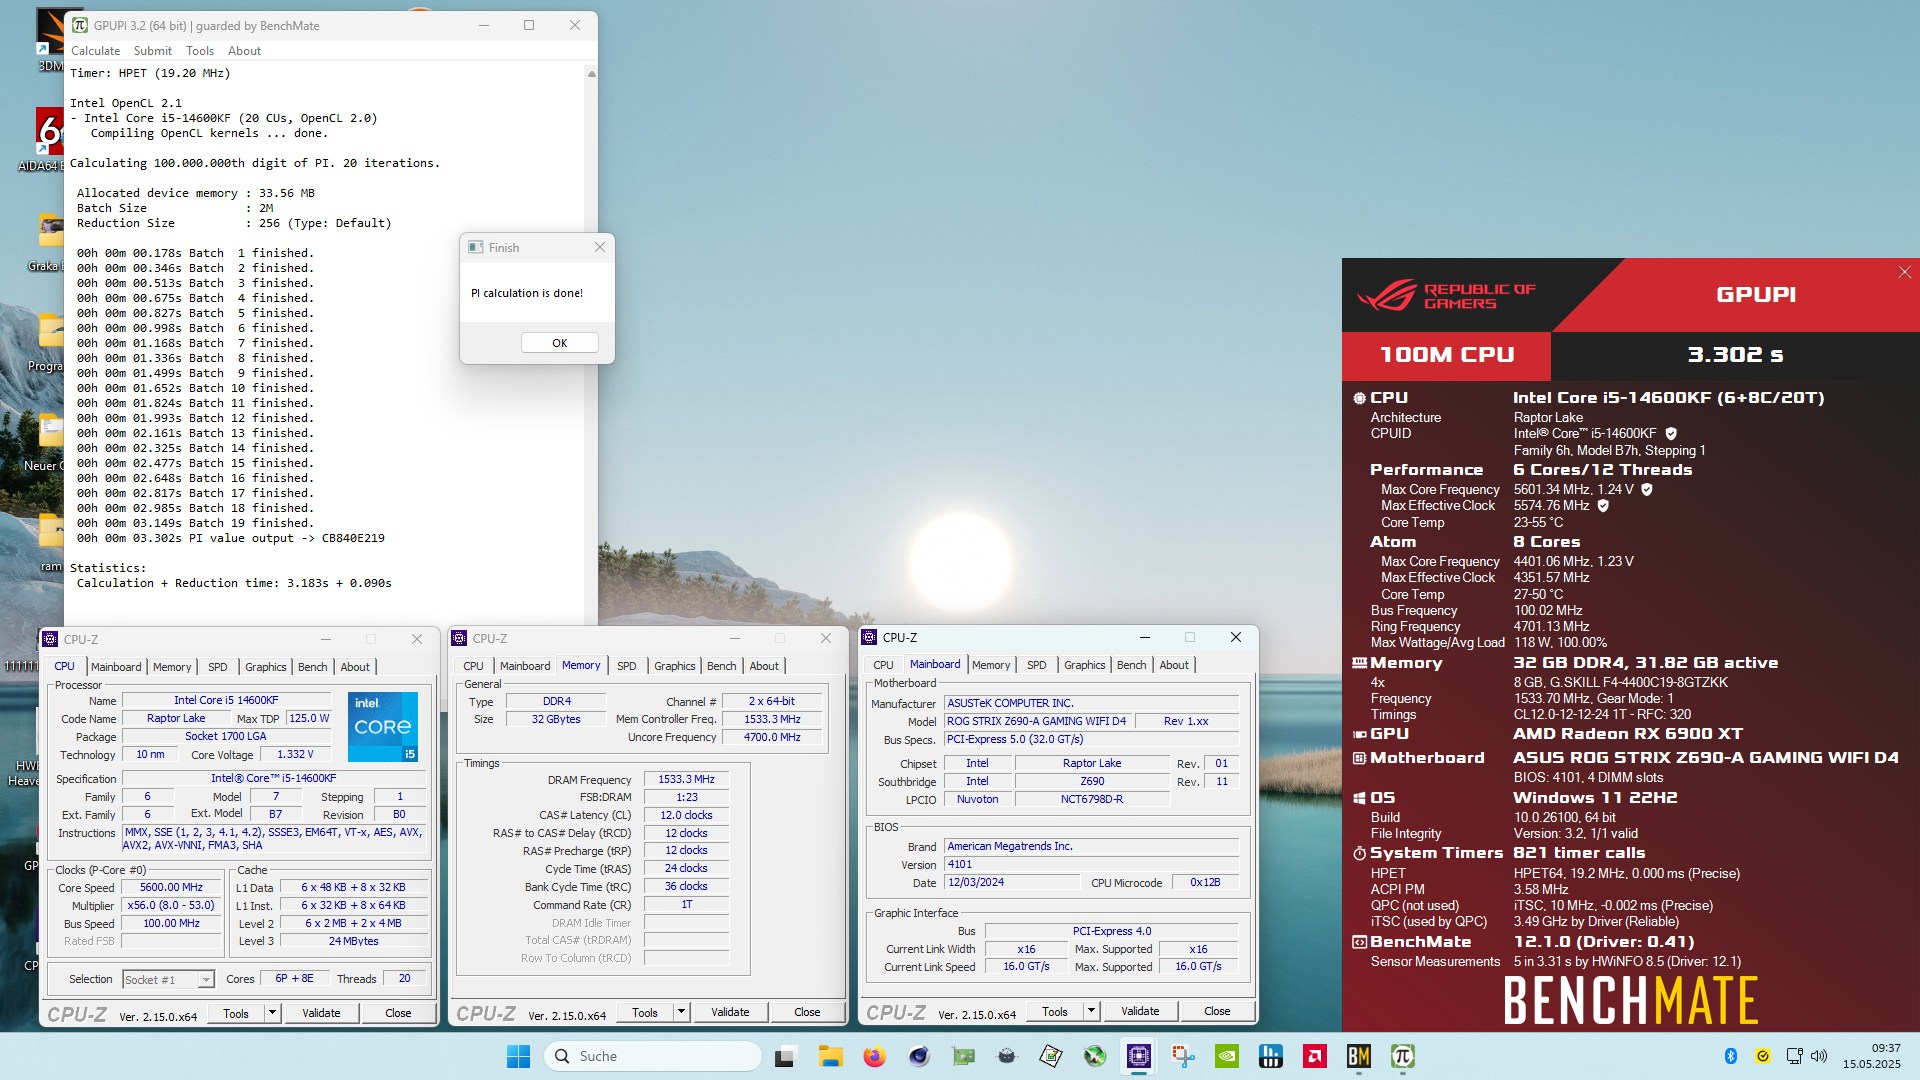The width and height of the screenshot is (1920, 1080).
Task: Select SPD tab in middle CPU-Z window
Action: coord(627,666)
